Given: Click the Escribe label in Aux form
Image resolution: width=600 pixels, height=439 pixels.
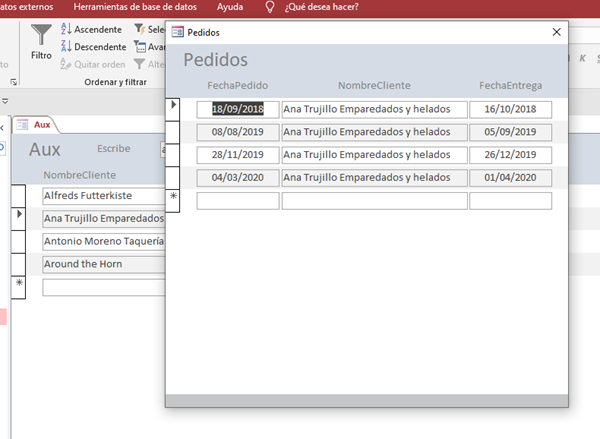Looking at the screenshot, I should 114,149.
